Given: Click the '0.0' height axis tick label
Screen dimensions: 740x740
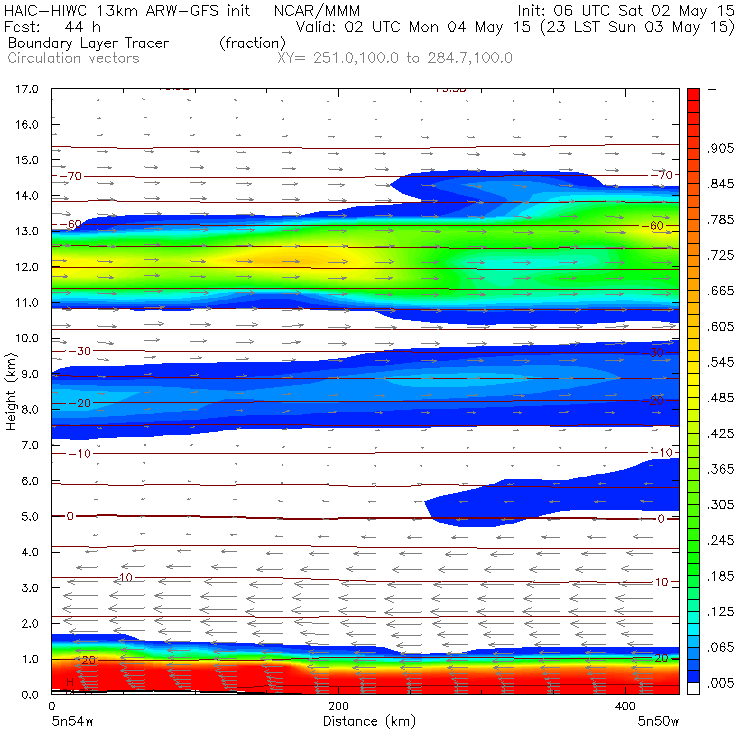Looking at the screenshot, I should (30, 695).
